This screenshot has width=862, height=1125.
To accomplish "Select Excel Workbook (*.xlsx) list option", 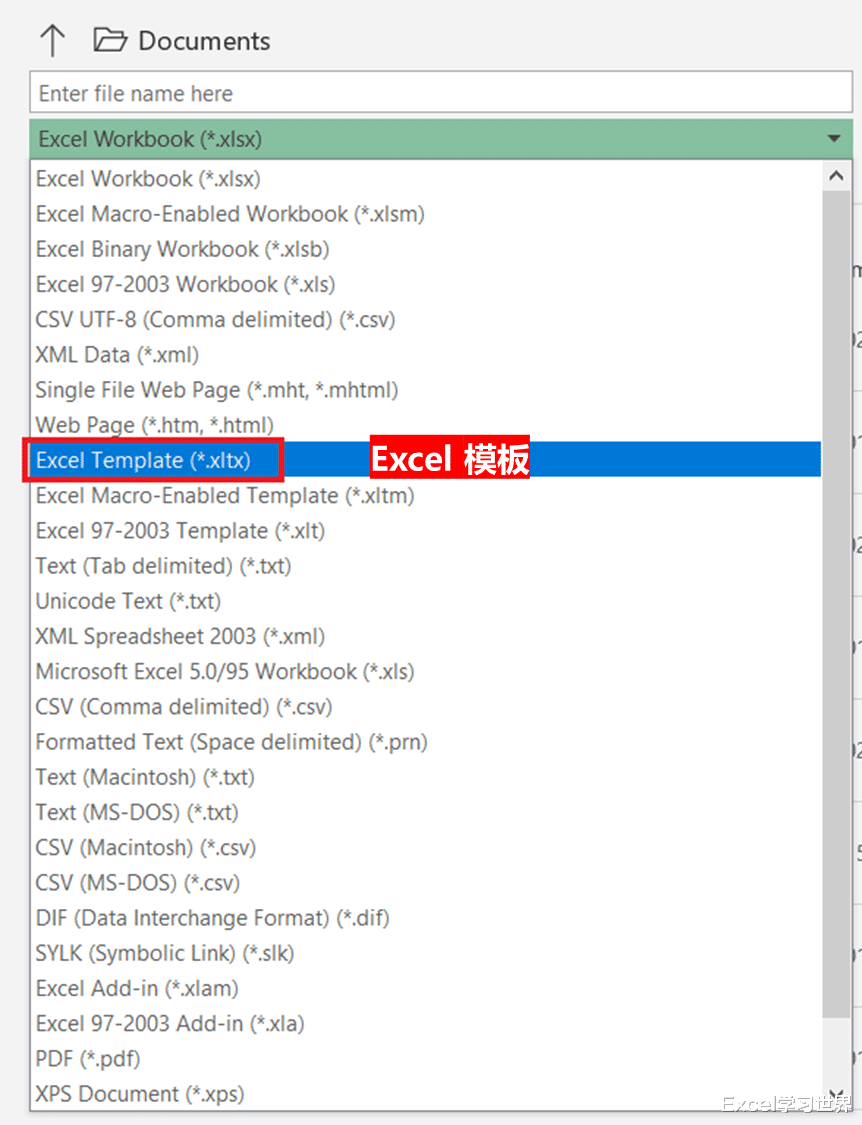I will point(426,179).
